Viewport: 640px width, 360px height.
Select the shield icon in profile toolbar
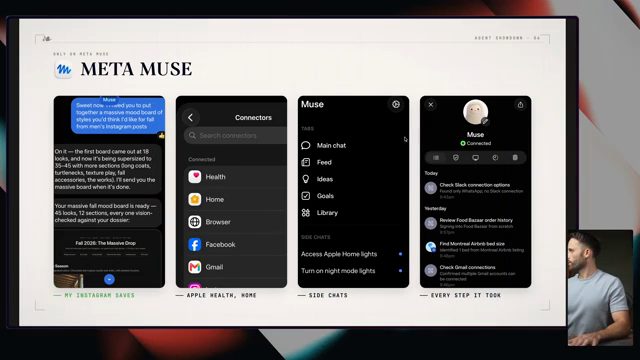[456, 158]
